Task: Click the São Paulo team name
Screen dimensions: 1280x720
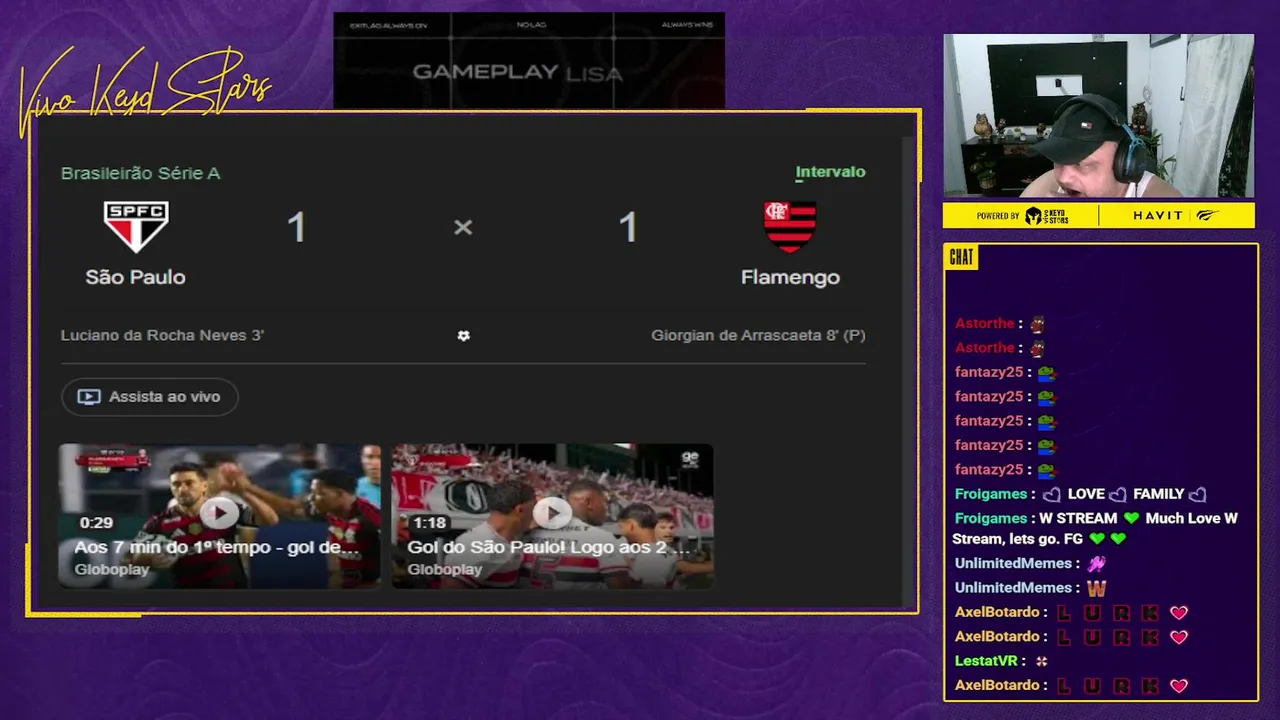Action: tap(135, 277)
